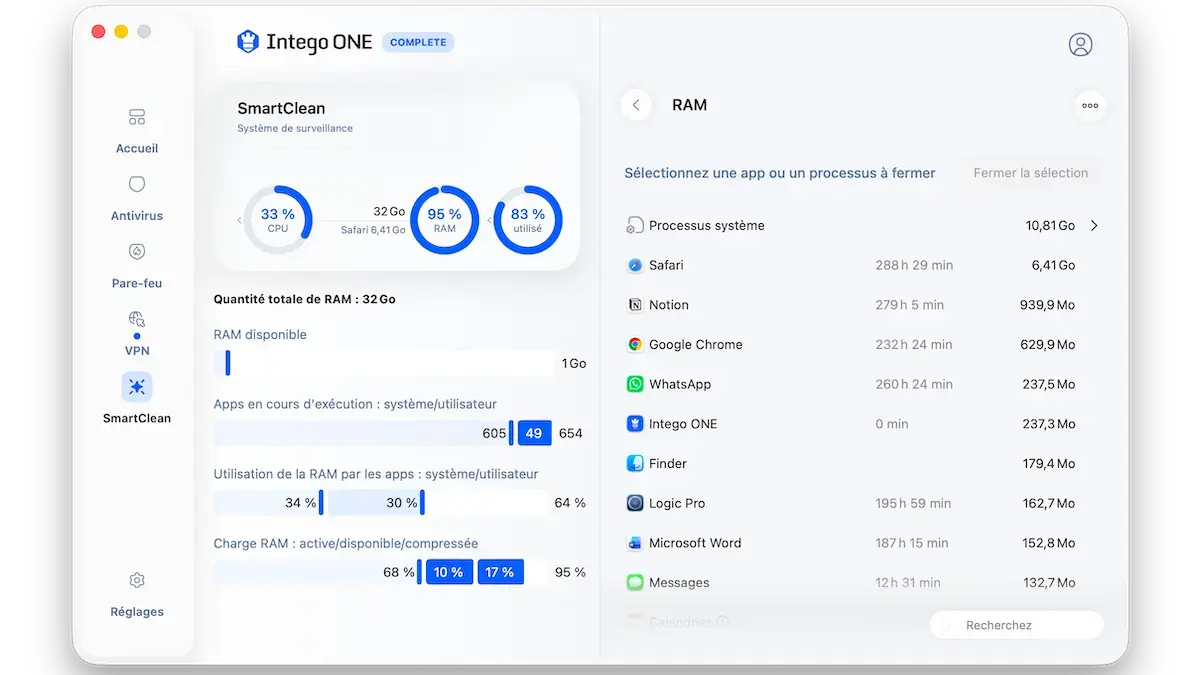
Task: Select the Microsoft Word process name
Action: pyautogui.click(x=695, y=543)
